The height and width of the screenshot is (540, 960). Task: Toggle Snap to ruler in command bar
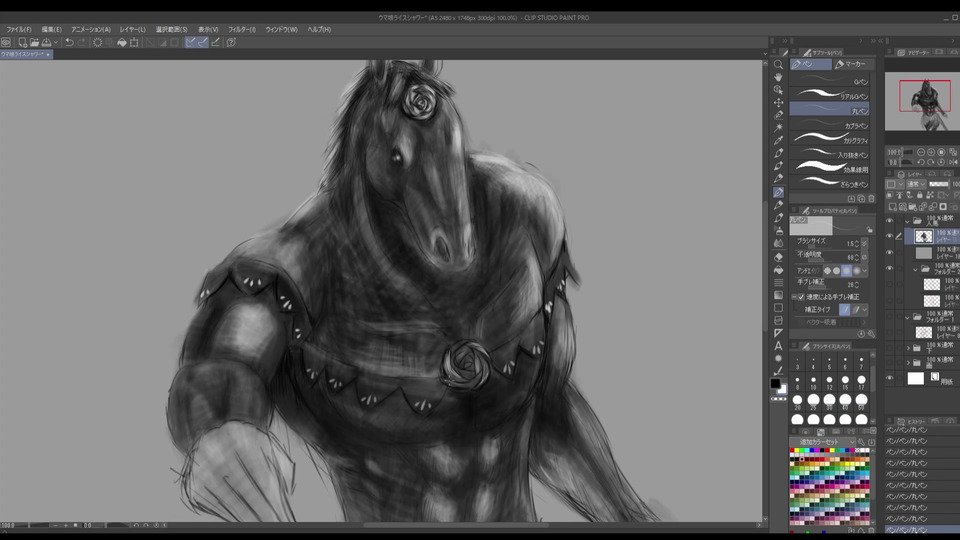click(x=190, y=42)
